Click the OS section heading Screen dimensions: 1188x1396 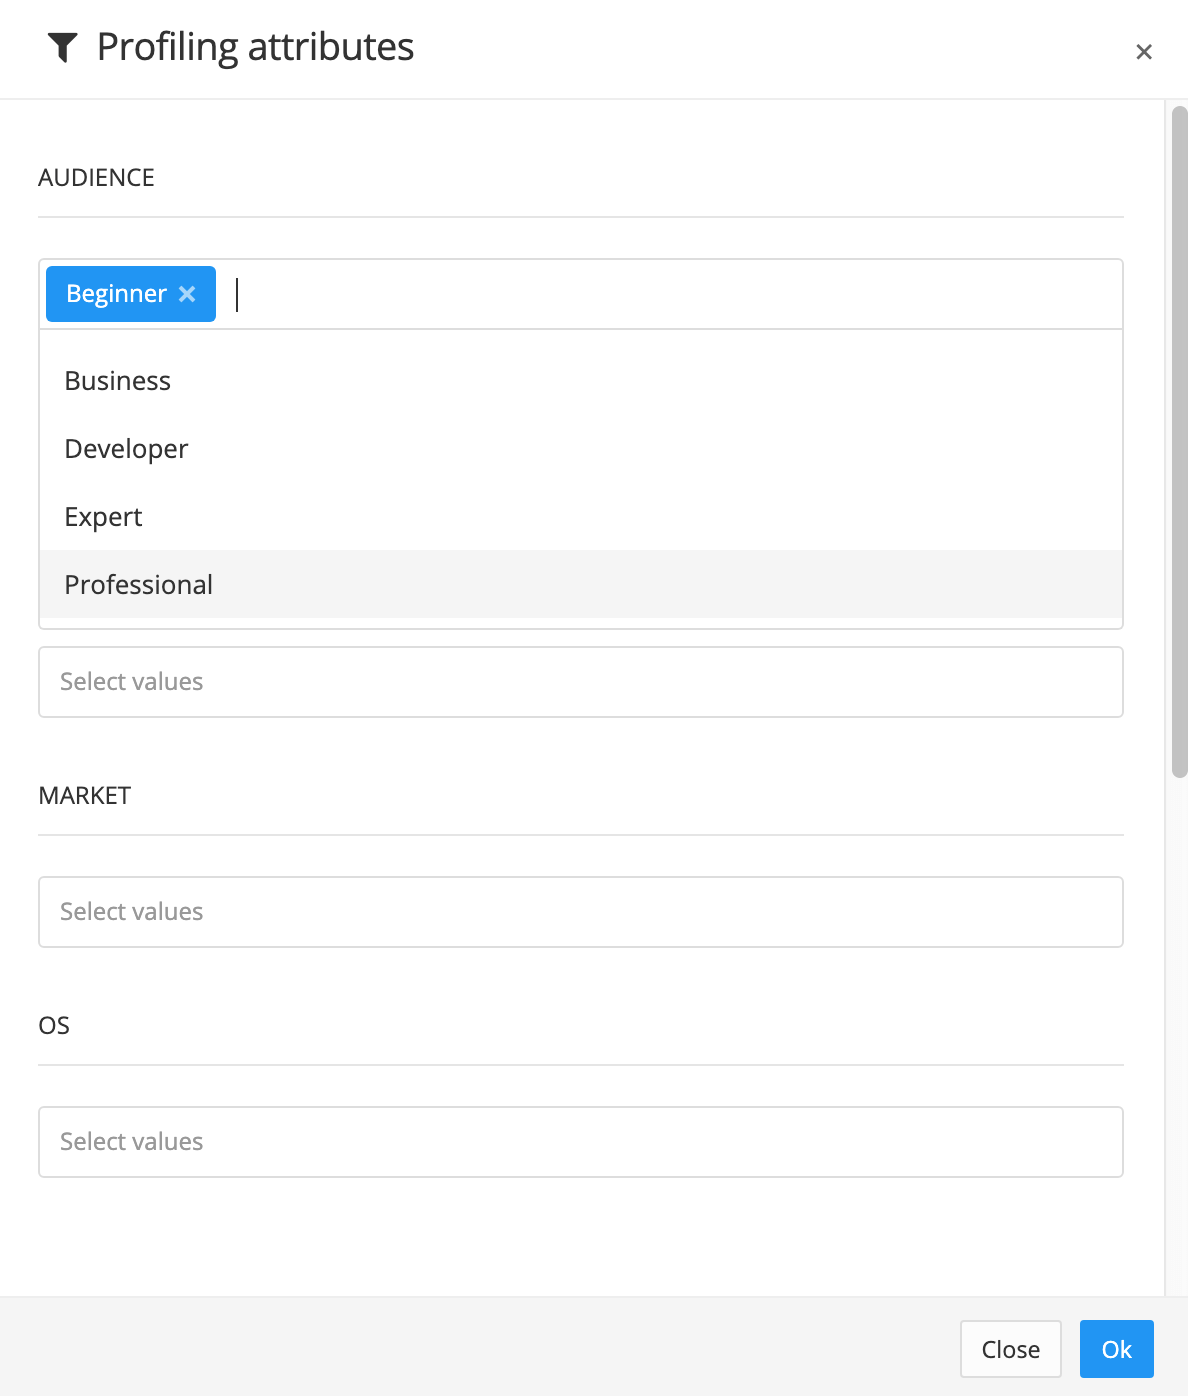[55, 1025]
